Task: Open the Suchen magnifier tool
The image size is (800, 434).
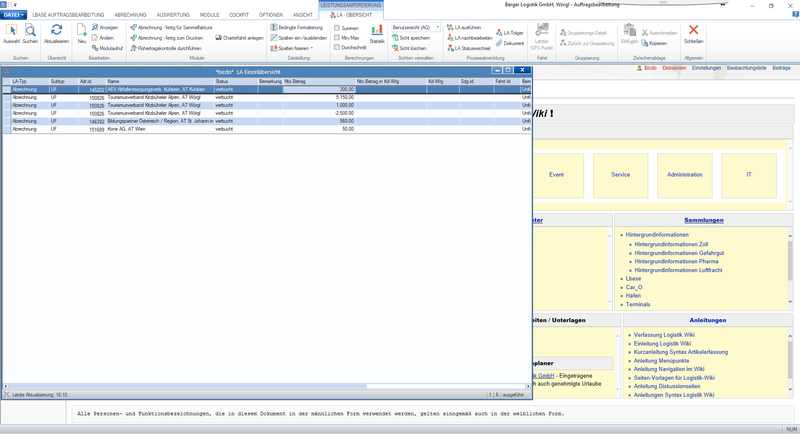Action: [30, 30]
